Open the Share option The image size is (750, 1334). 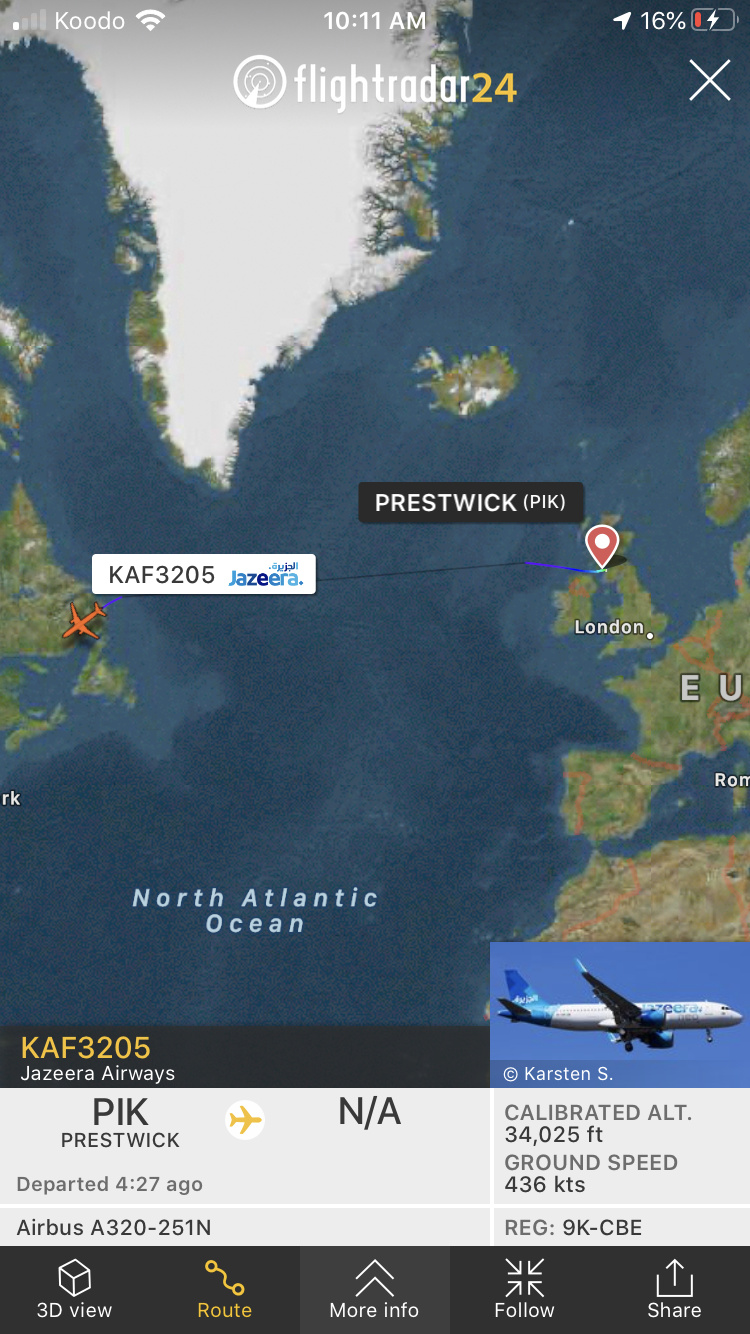tap(674, 1290)
